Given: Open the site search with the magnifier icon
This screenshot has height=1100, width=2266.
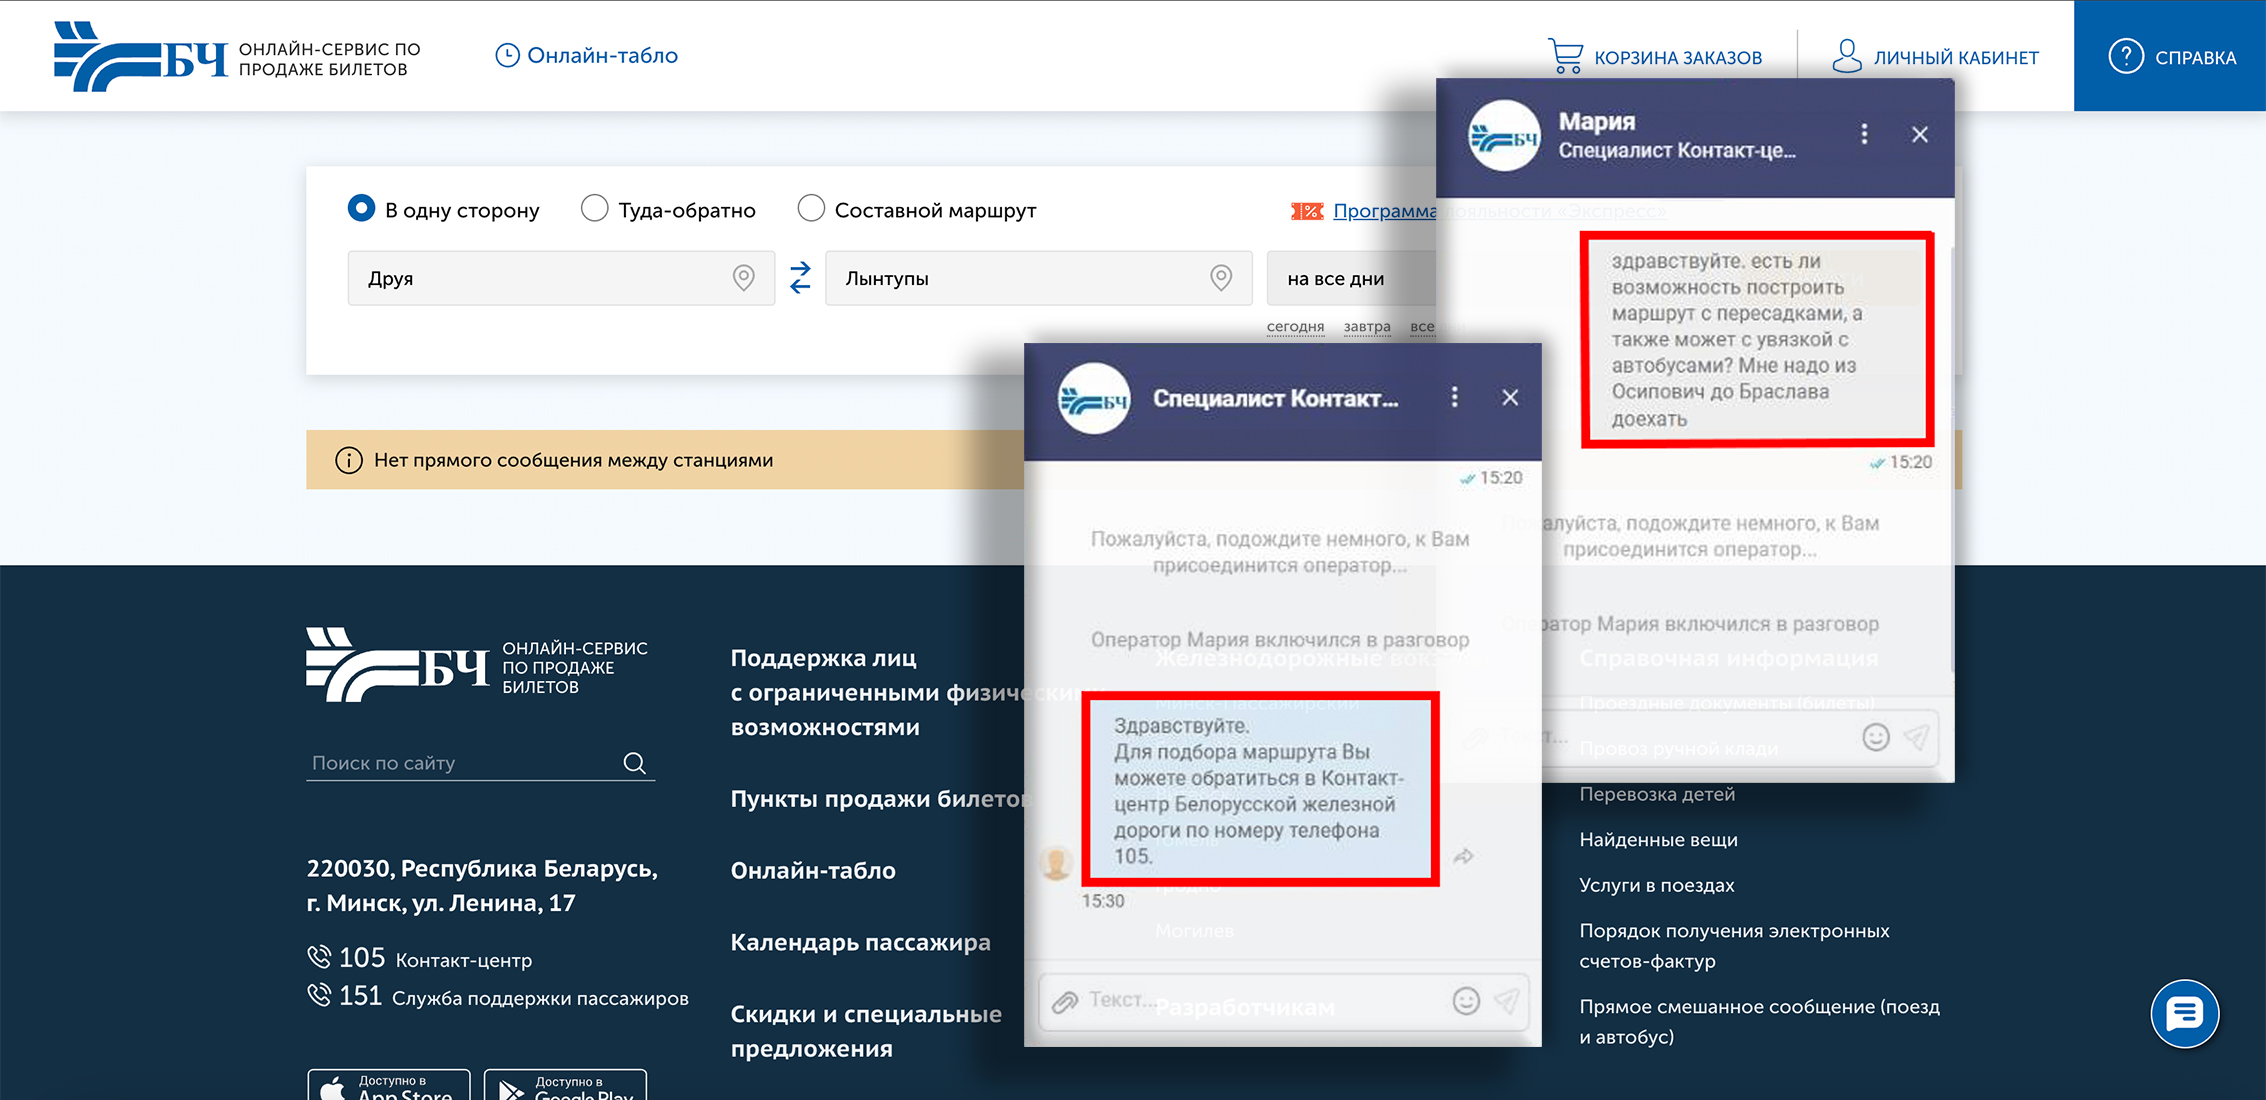Looking at the screenshot, I should [636, 763].
